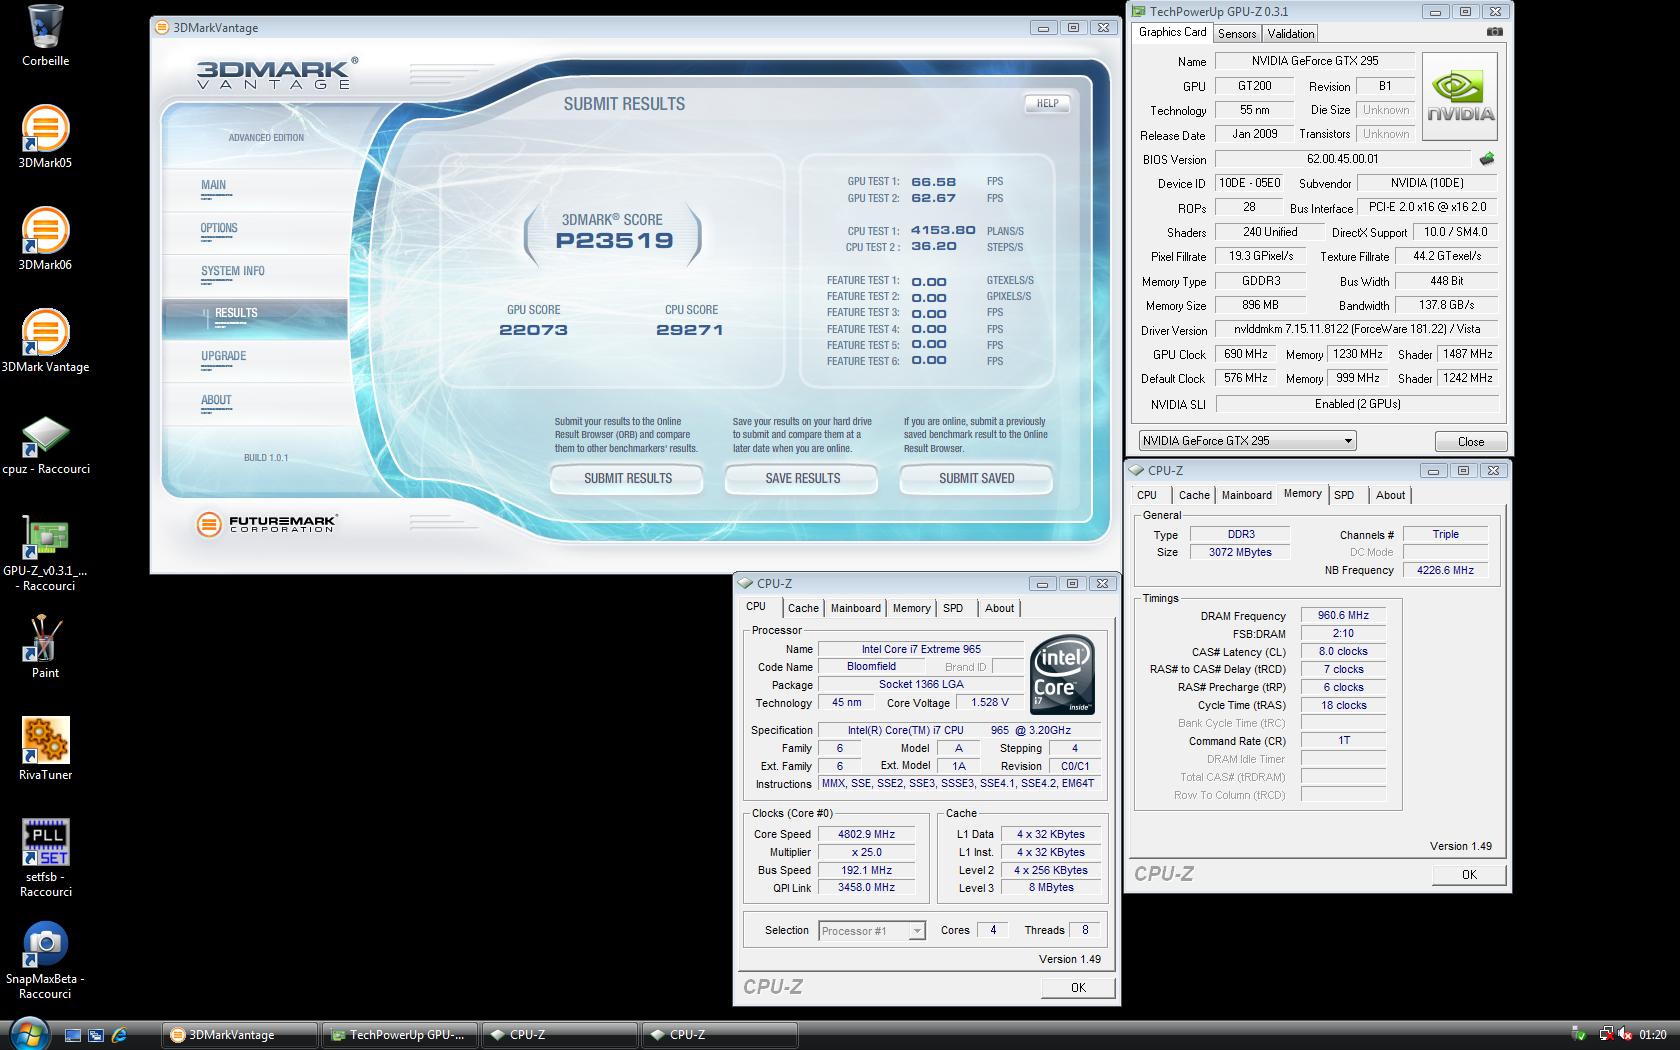Click the 3DMark score P23519

point(614,240)
